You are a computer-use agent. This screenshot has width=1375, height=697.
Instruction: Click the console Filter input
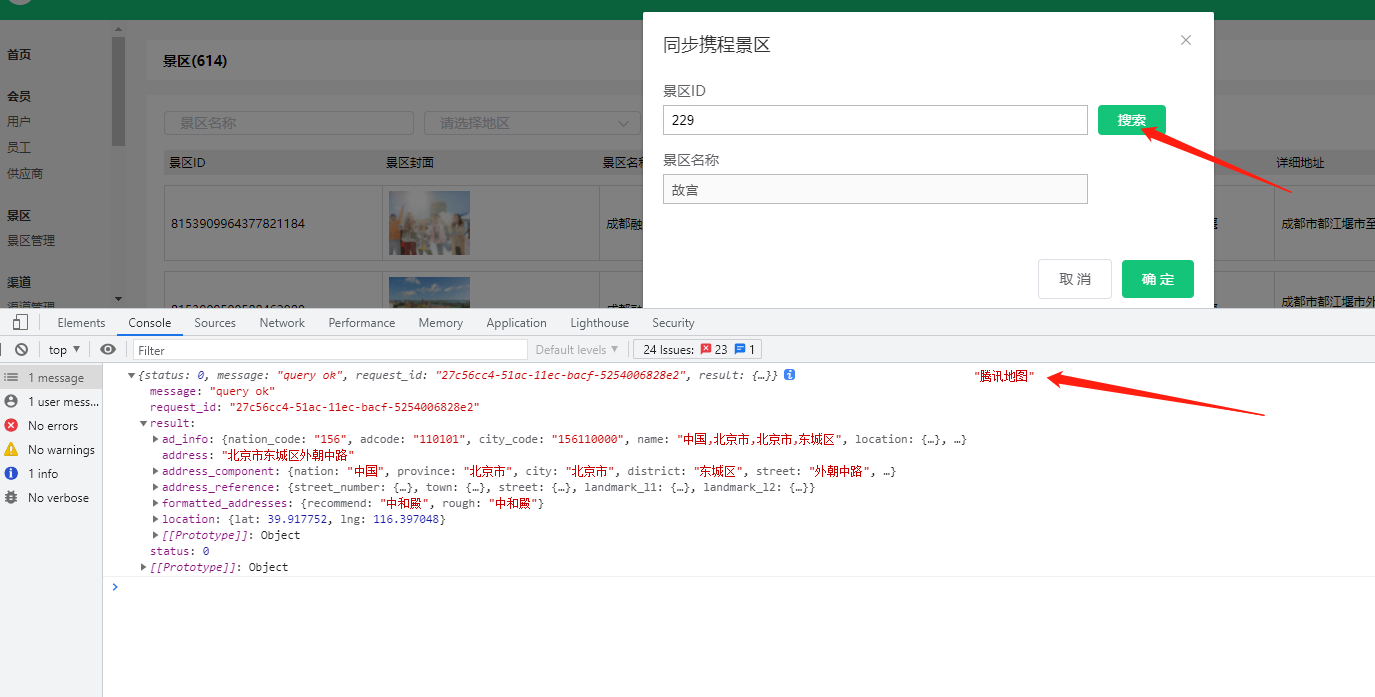330,350
